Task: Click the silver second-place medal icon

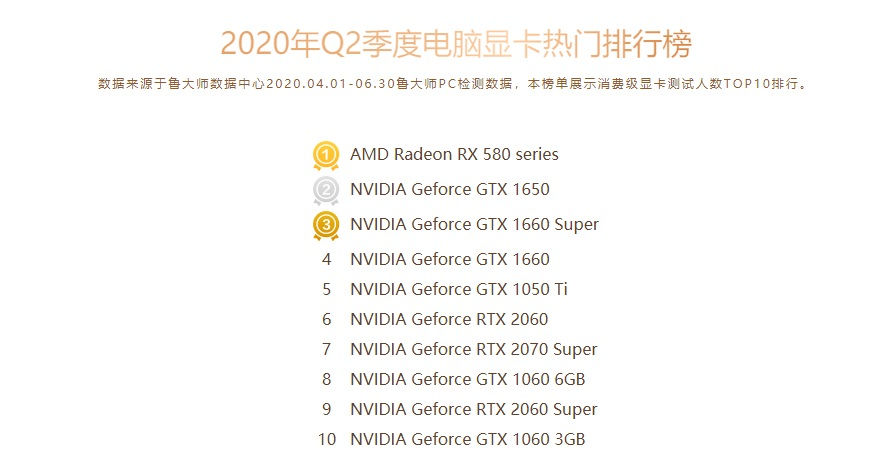Action: [326, 190]
